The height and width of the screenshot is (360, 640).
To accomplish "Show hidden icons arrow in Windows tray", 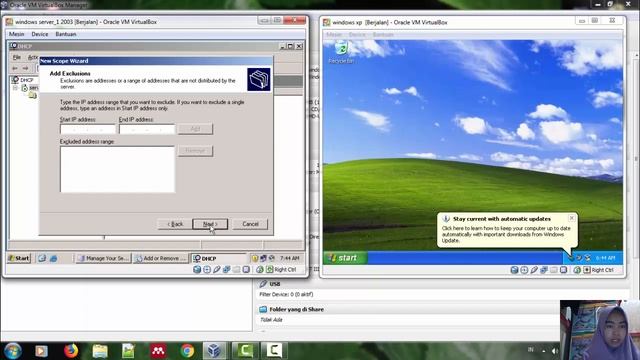I will tap(544, 351).
